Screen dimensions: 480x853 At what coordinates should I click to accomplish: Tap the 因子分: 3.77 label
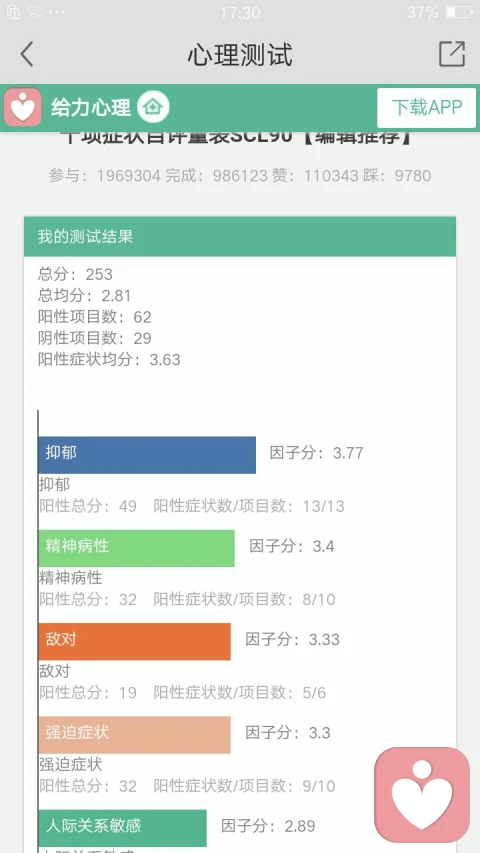coord(316,453)
